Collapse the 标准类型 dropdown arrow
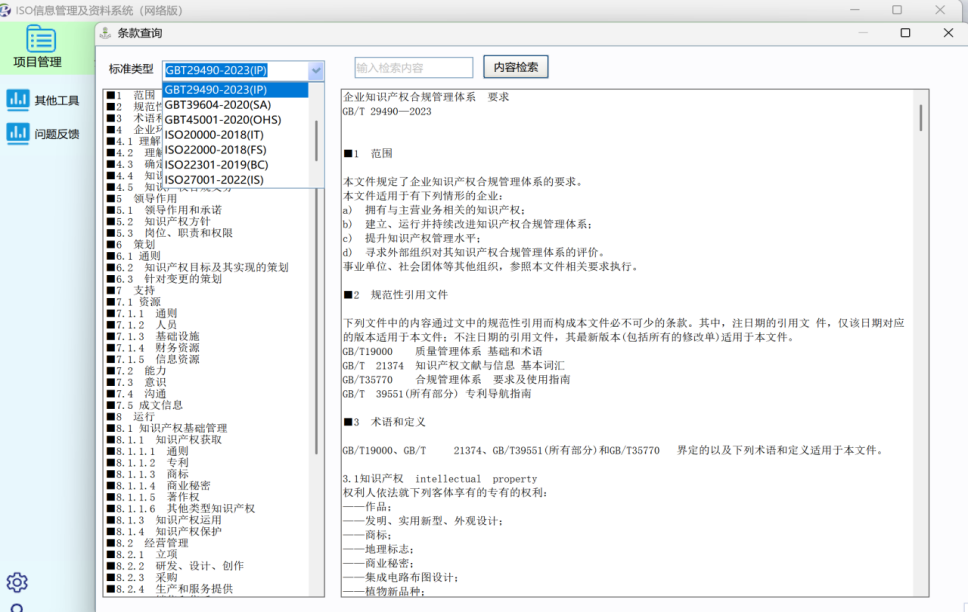 pos(316,70)
